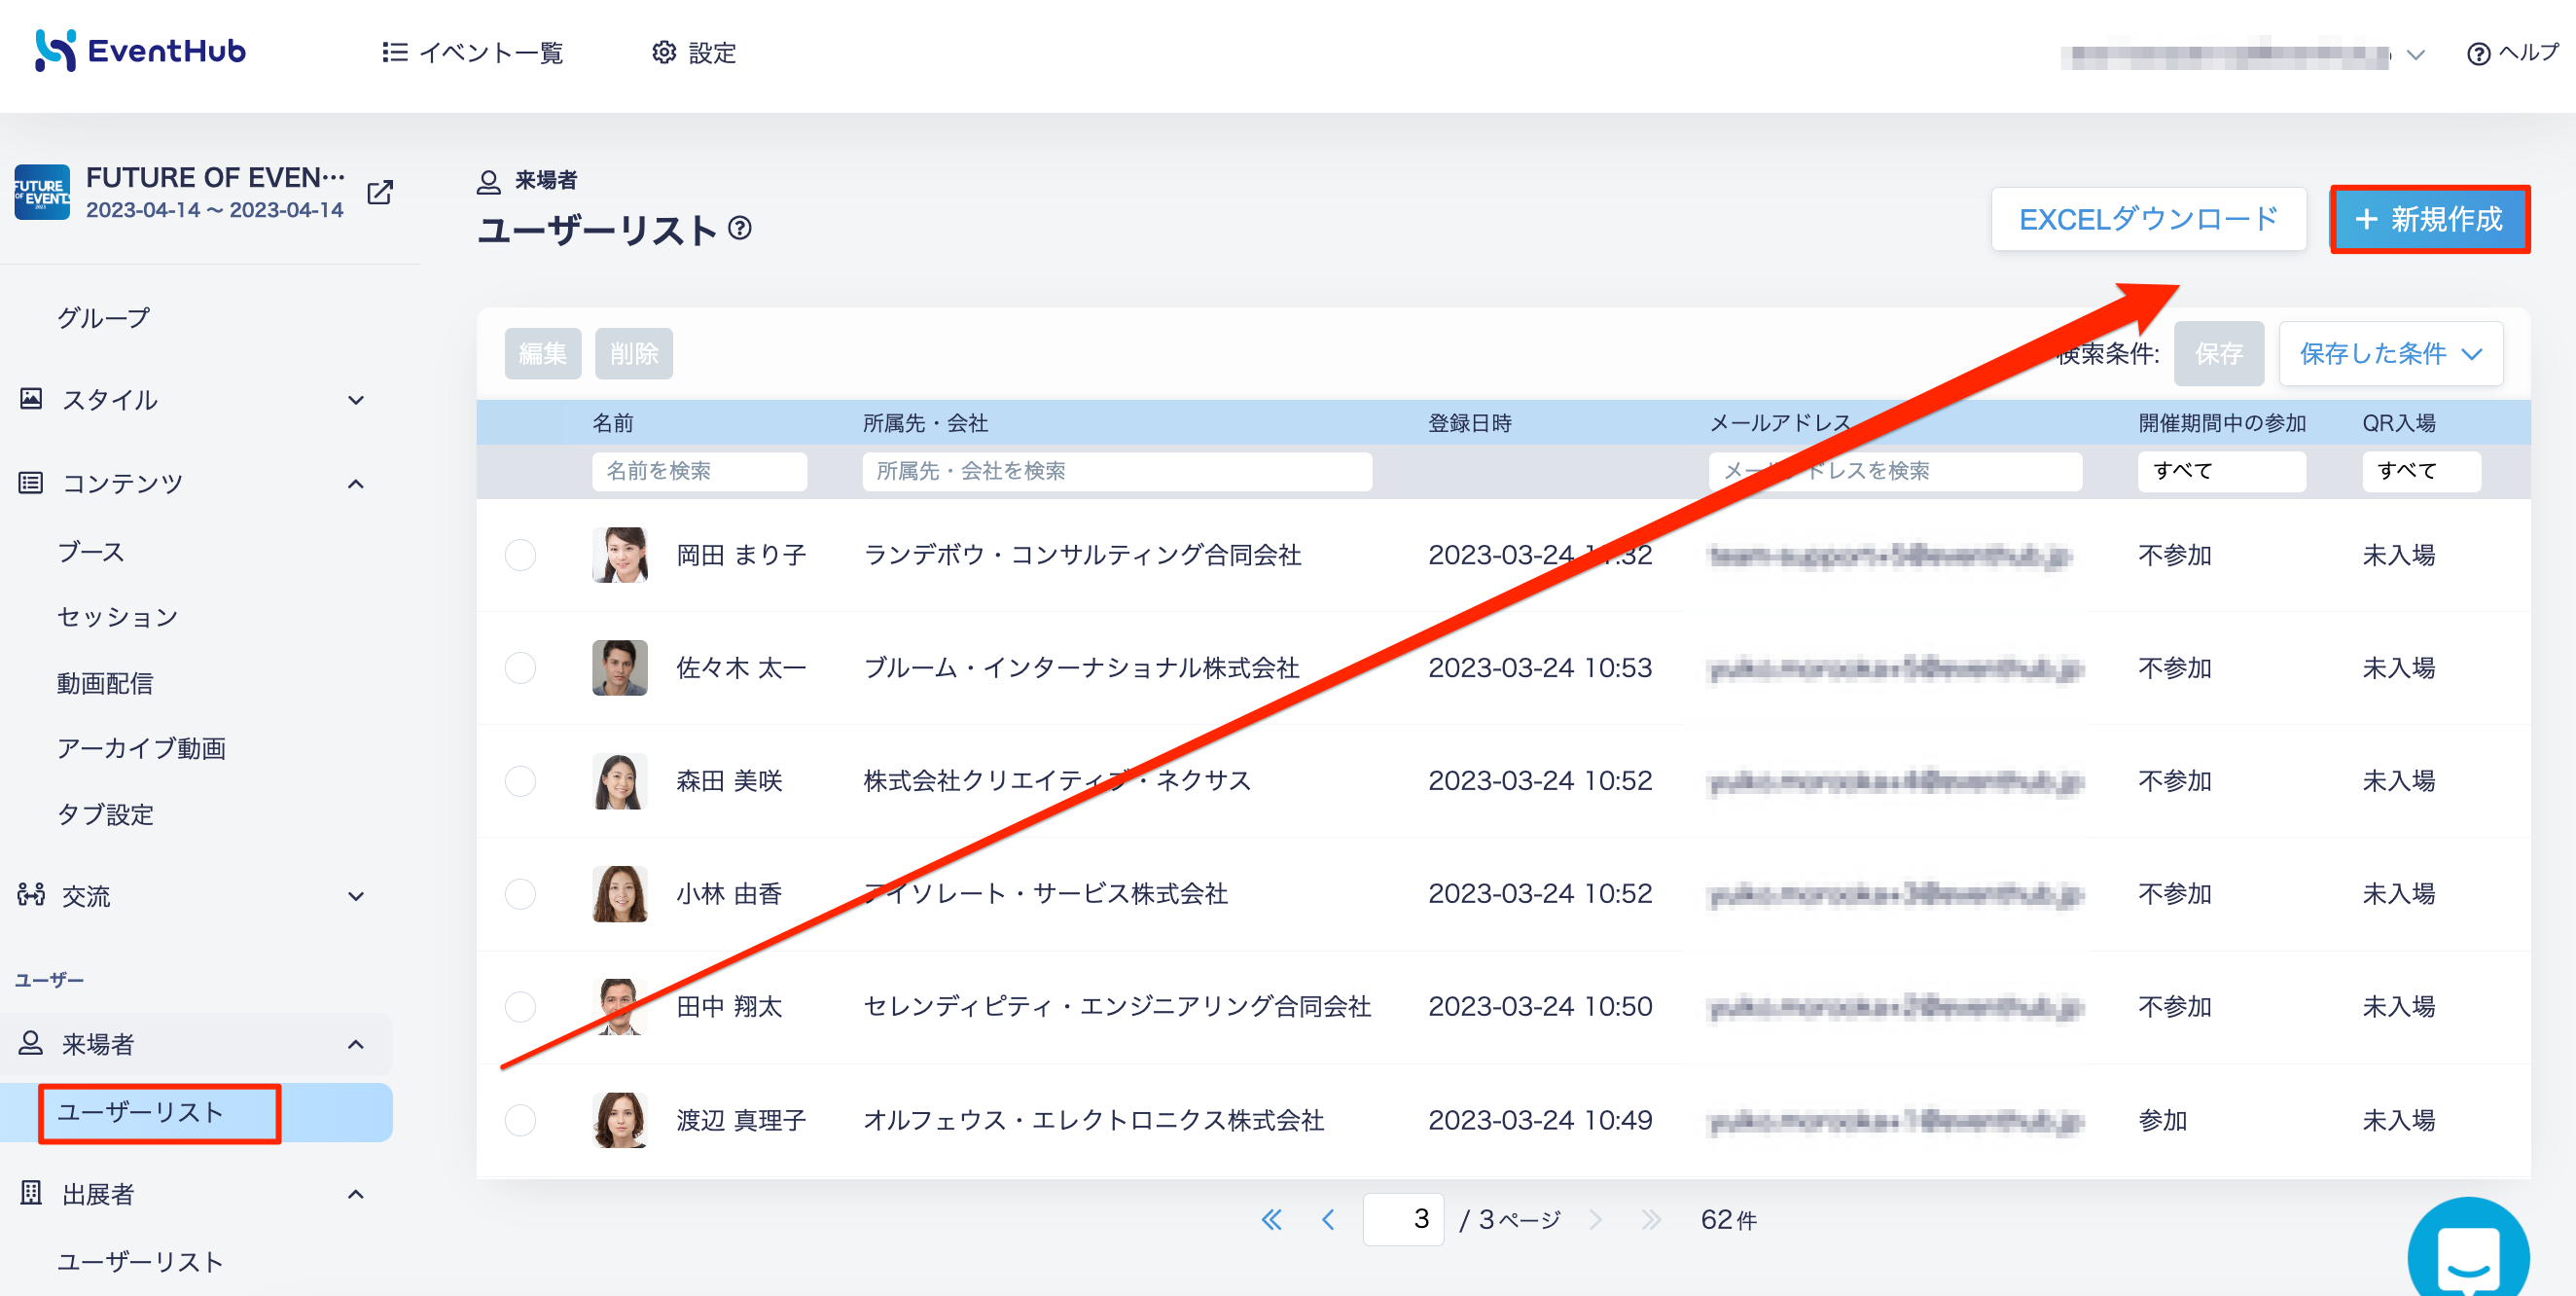The width and height of the screenshot is (2576, 1296).
Task: Select the row checkbox for 岡田 まり子
Action: tap(520, 555)
